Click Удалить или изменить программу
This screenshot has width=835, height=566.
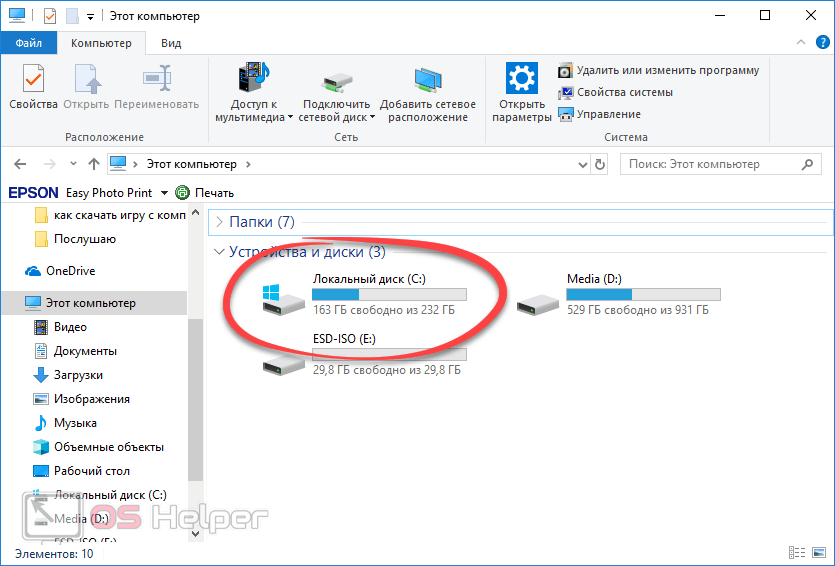tap(667, 70)
